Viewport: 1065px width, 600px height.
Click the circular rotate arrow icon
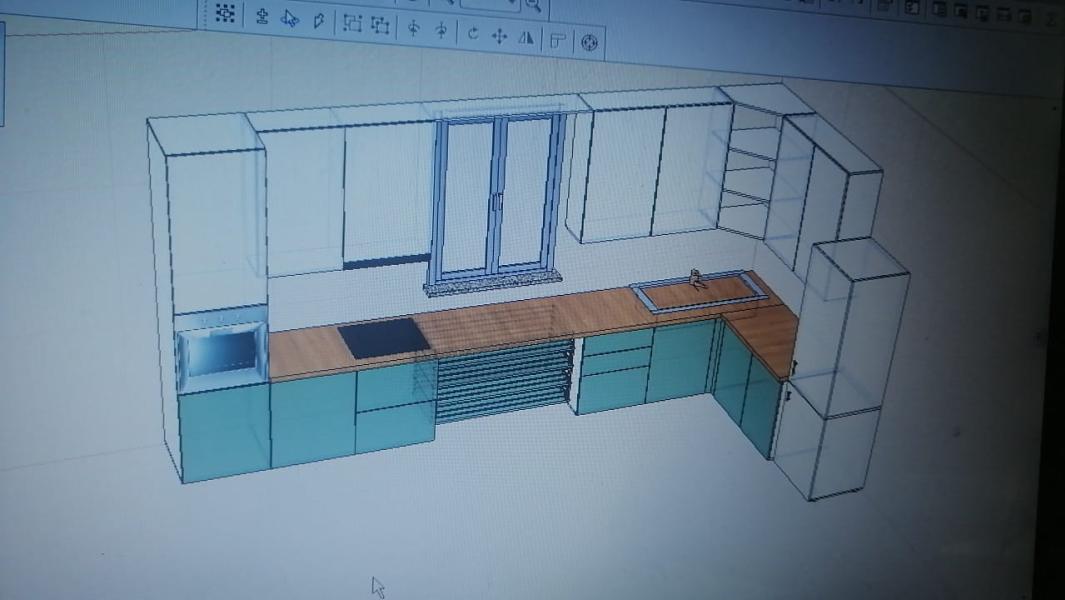point(473,33)
